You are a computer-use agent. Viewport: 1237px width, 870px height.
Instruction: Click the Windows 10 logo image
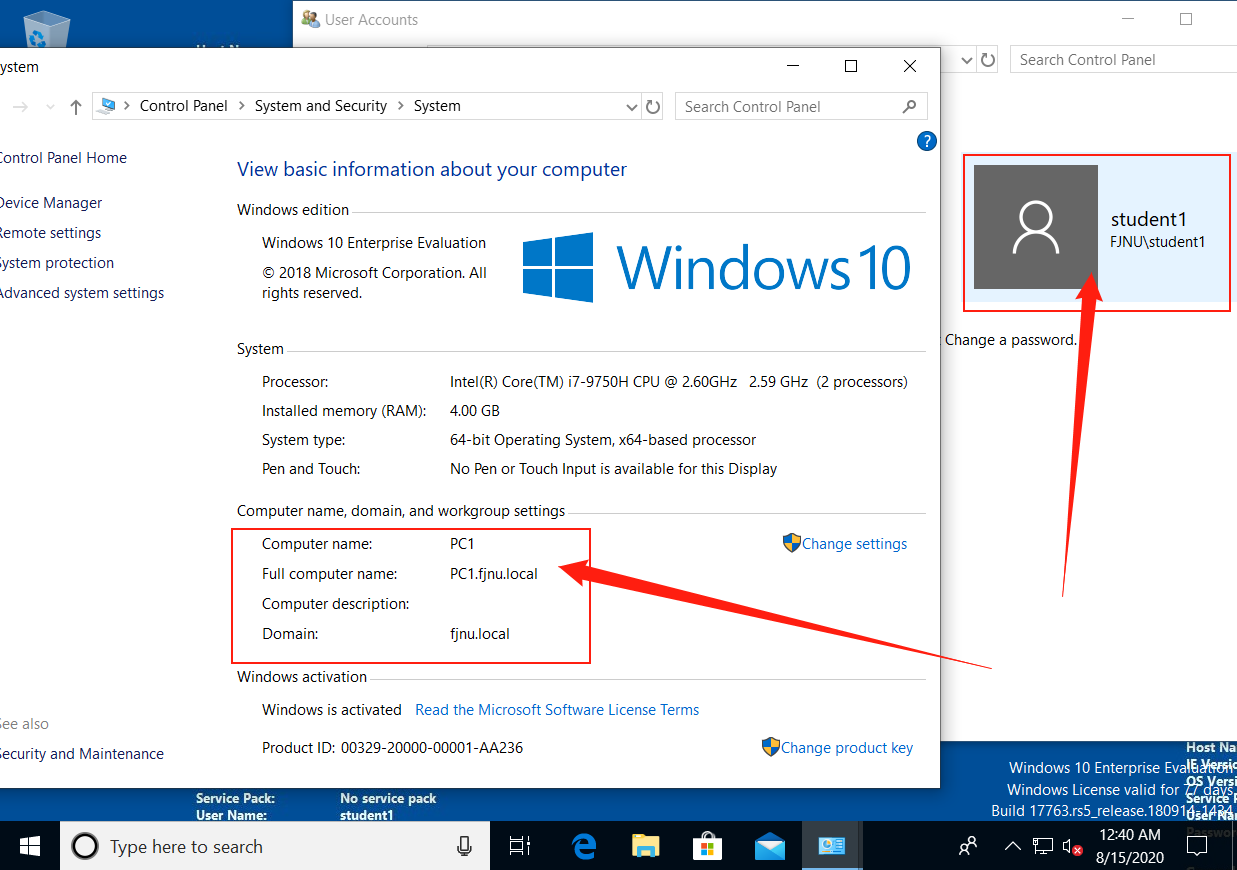coord(717,268)
